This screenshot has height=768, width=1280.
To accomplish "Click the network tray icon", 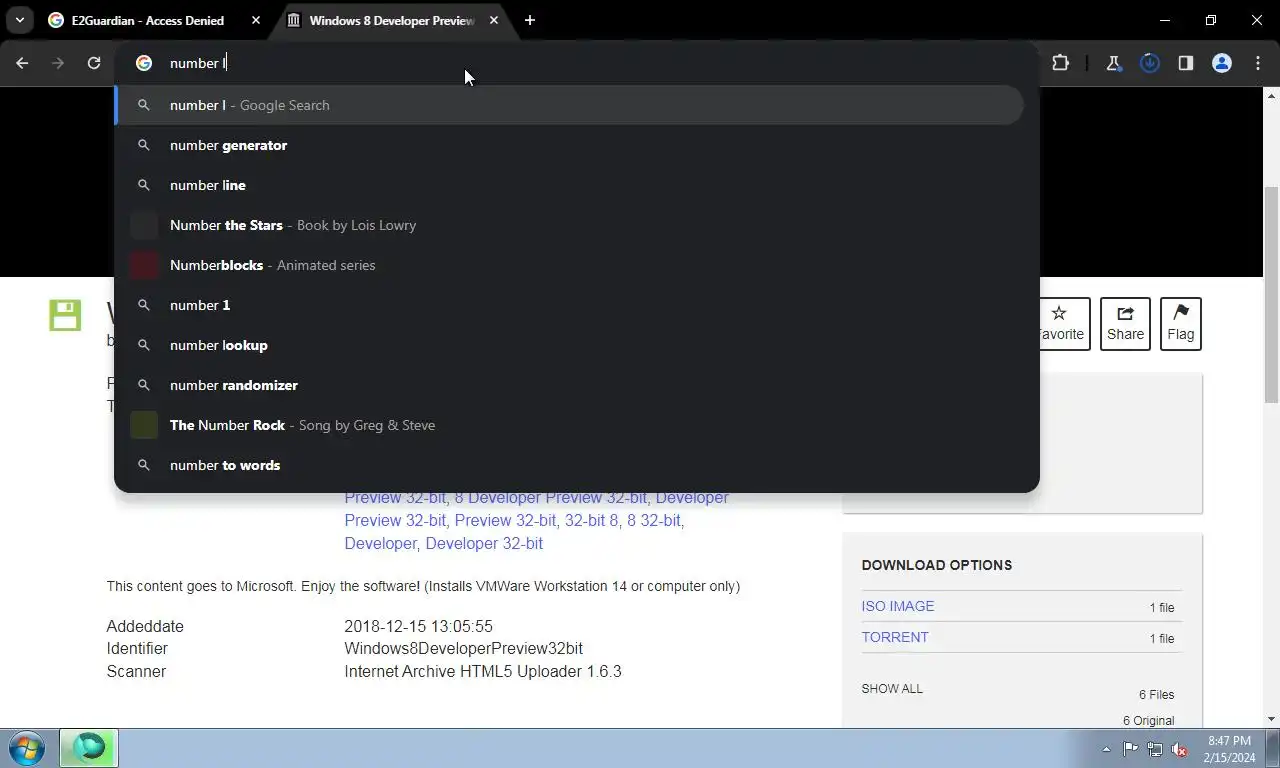I will (1155, 749).
